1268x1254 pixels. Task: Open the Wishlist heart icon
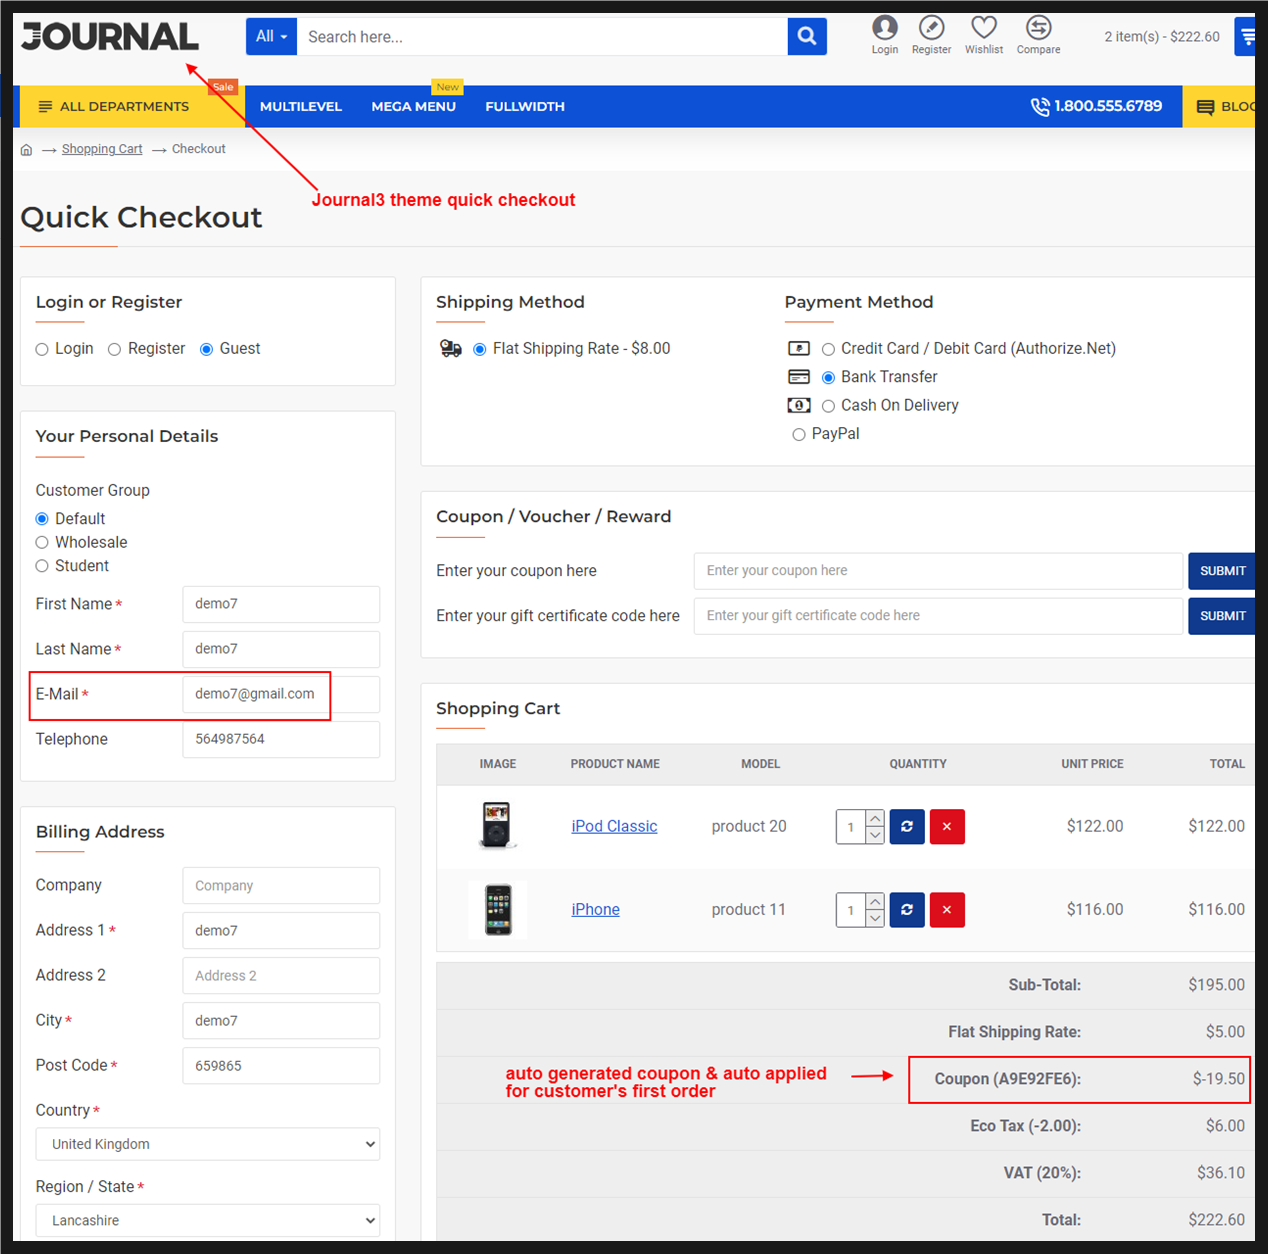click(984, 28)
